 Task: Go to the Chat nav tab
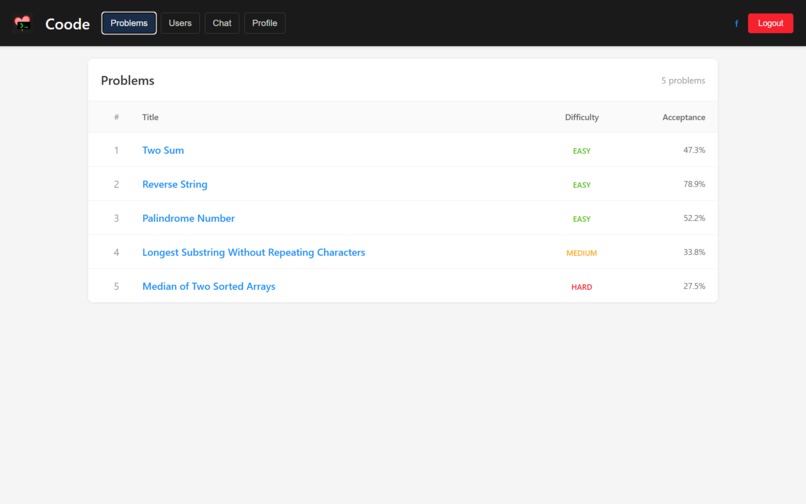coord(222,23)
